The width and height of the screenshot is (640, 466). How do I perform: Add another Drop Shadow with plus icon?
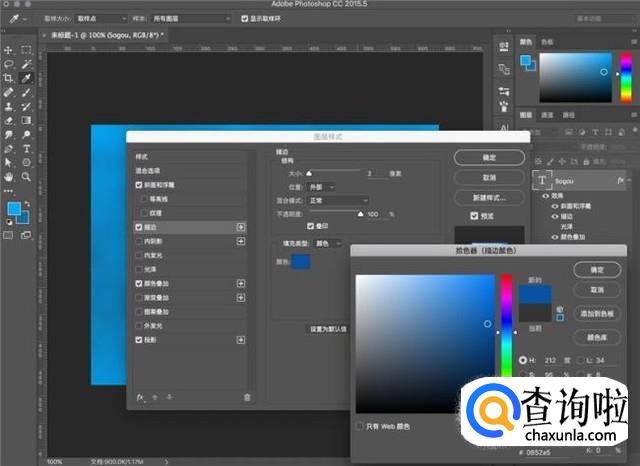(x=241, y=340)
